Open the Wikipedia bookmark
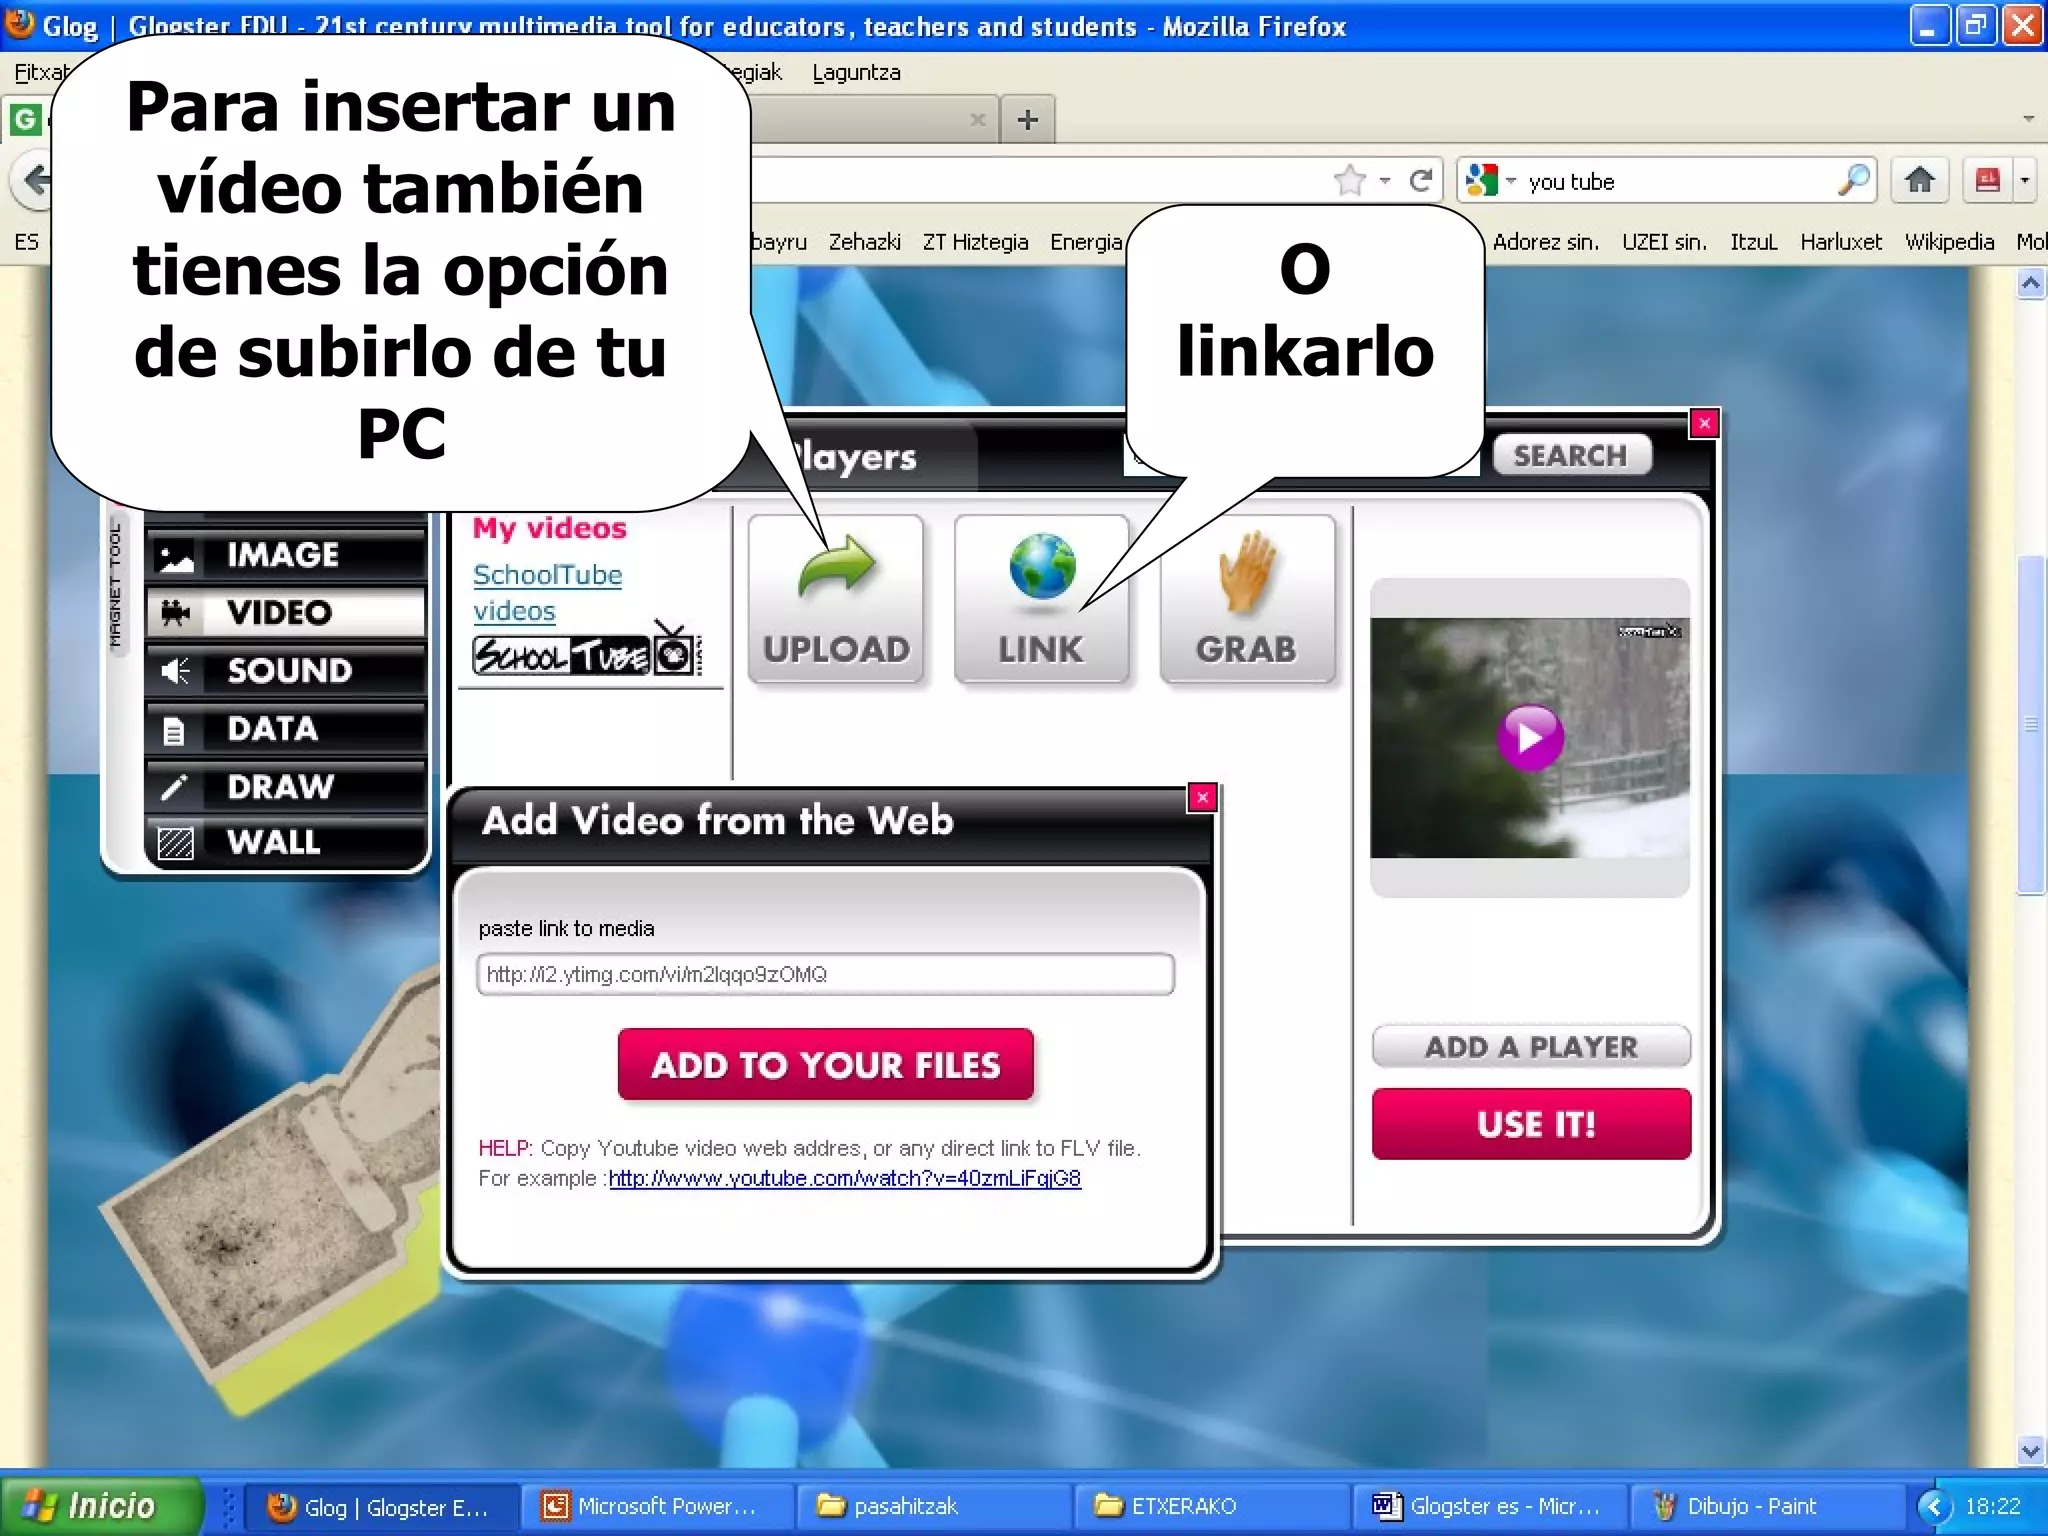 tap(1948, 242)
